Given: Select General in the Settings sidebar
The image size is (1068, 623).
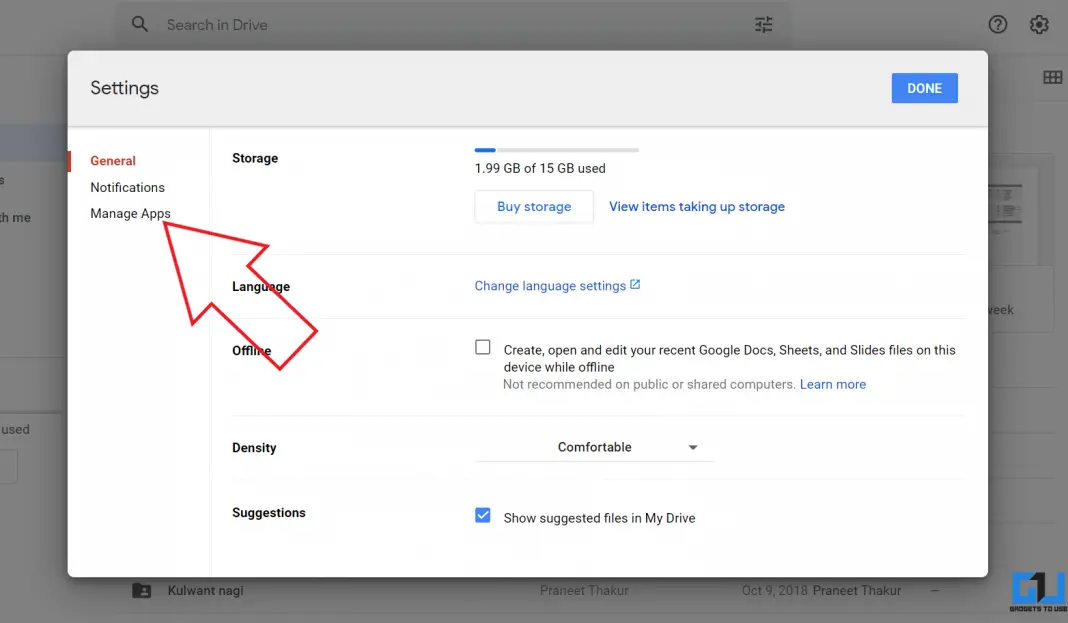Looking at the screenshot, I should [112, 160].
